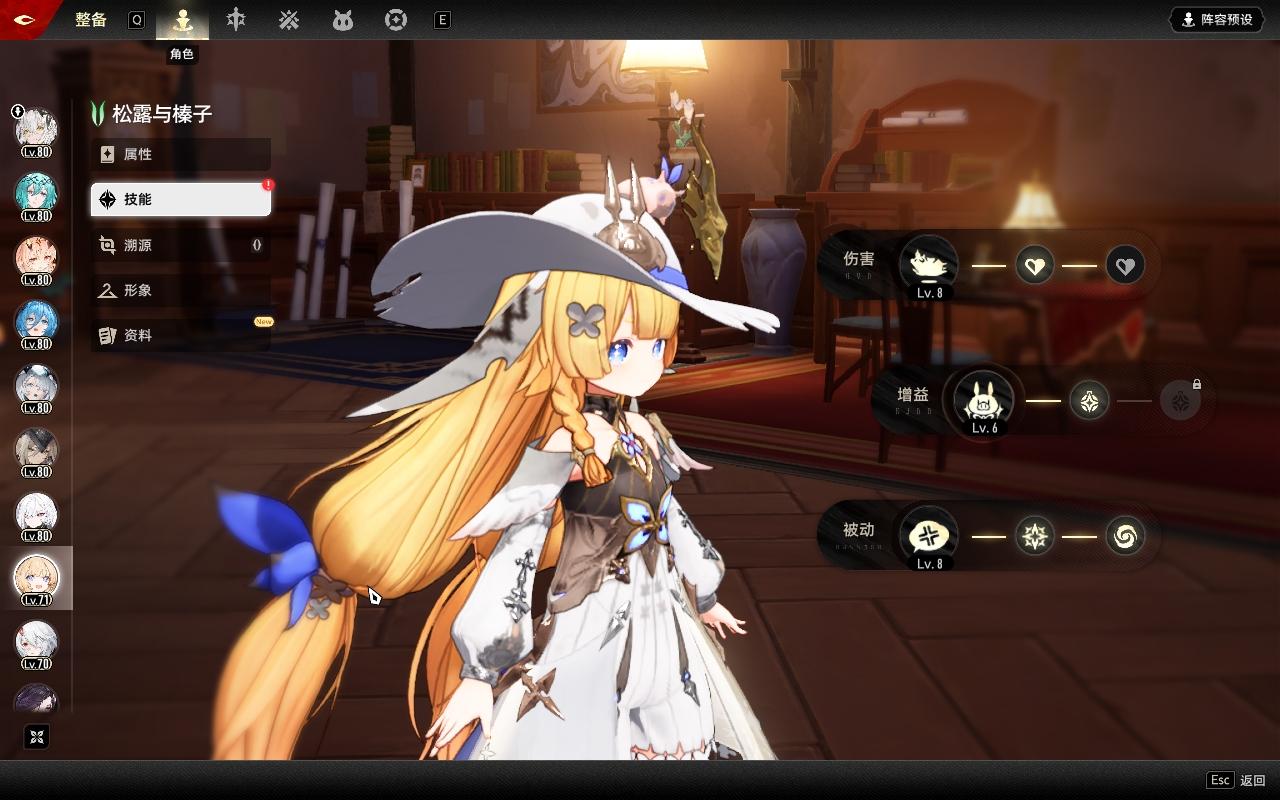Image resolution: width=1280 pixels, height=800 pixels.
Task: Choose the first character portrait in the list
Action: click(x=37, y=130)
